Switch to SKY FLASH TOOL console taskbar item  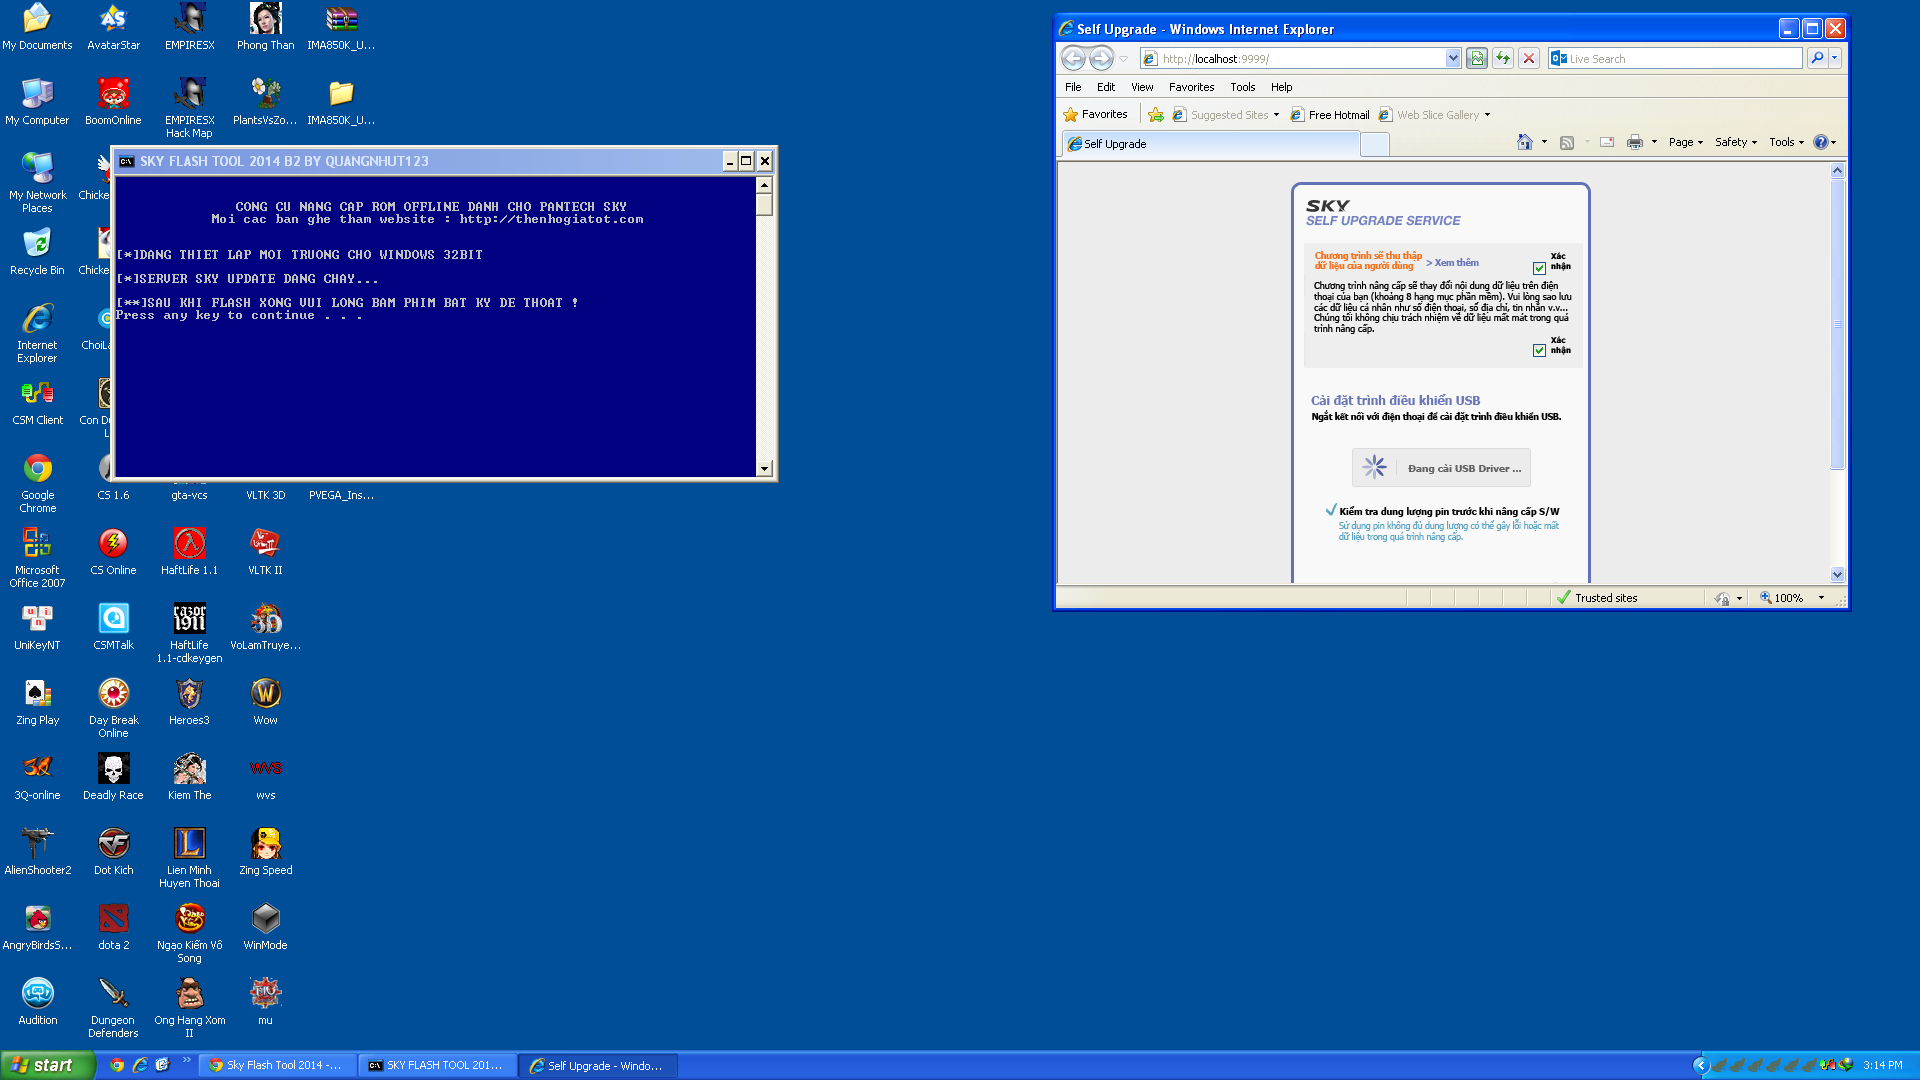437,1065
